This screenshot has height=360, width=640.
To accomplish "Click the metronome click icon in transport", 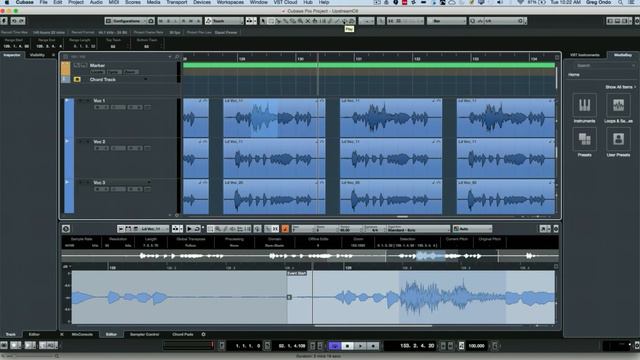I will (461, 346).
